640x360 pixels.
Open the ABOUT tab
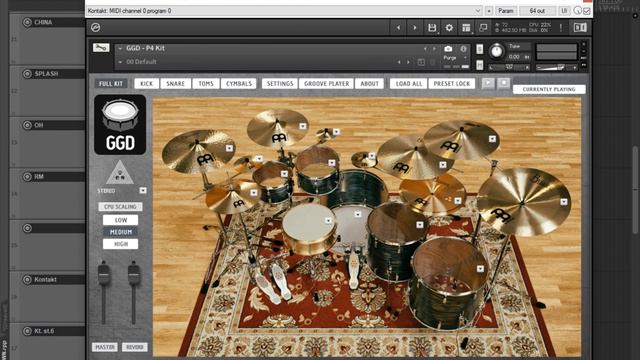pos(369,84)
